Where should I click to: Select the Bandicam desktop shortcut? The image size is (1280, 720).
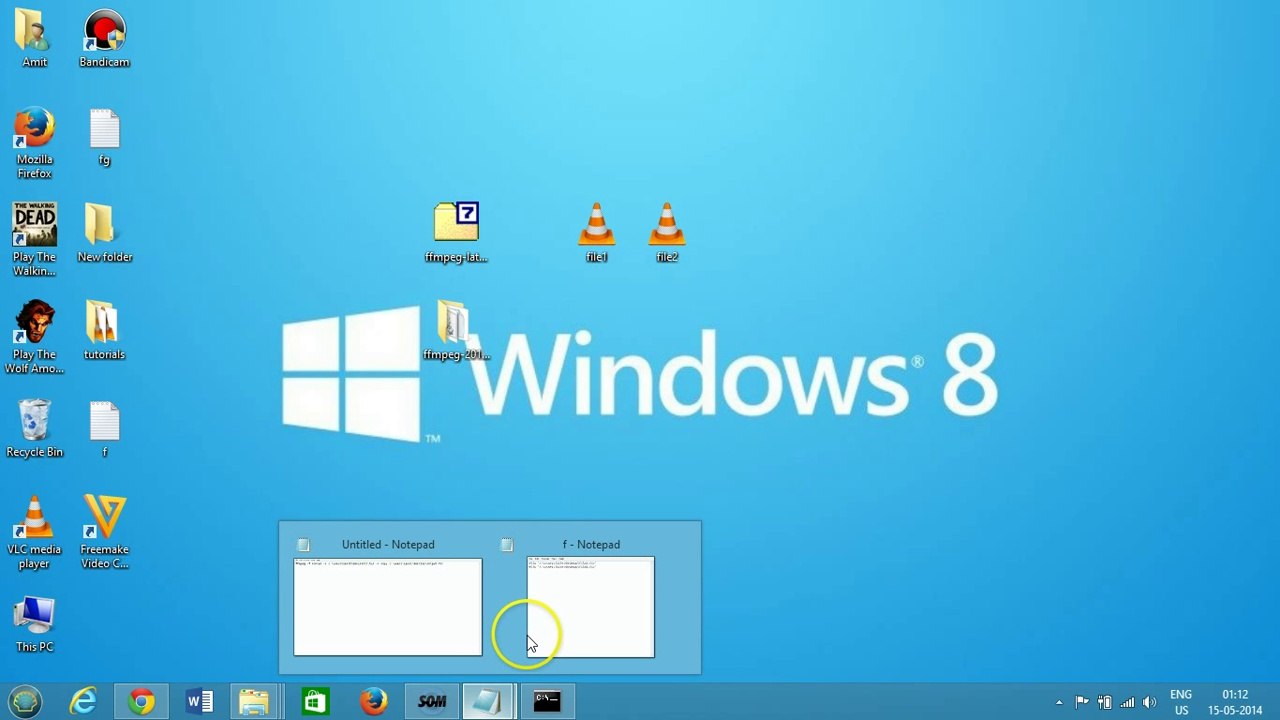click(x=104, y=39)
